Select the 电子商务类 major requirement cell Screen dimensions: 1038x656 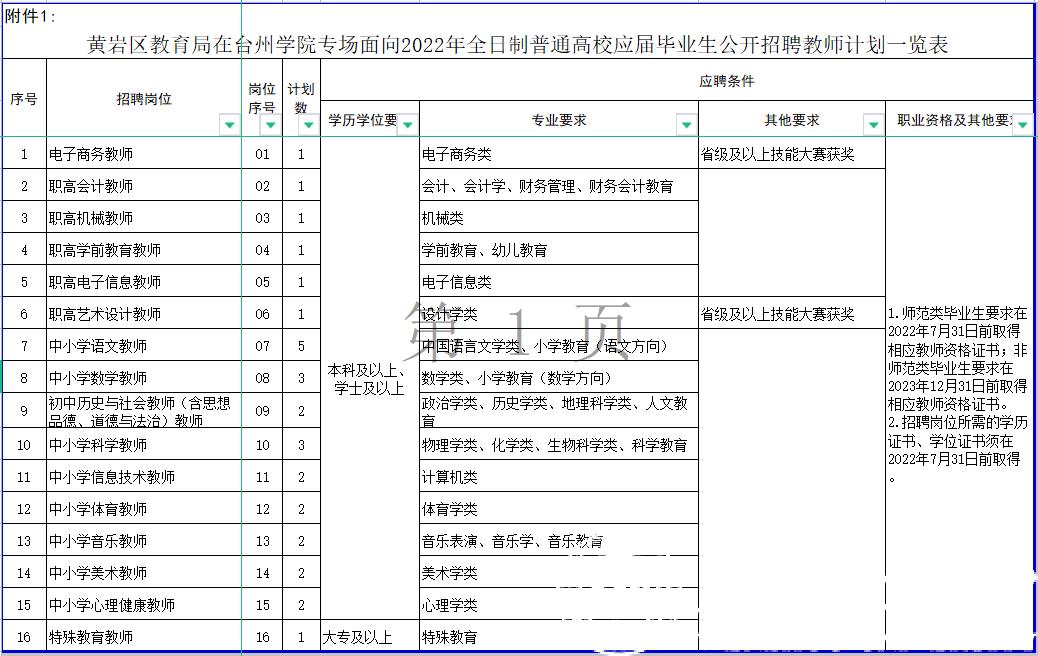pos(559,154)
